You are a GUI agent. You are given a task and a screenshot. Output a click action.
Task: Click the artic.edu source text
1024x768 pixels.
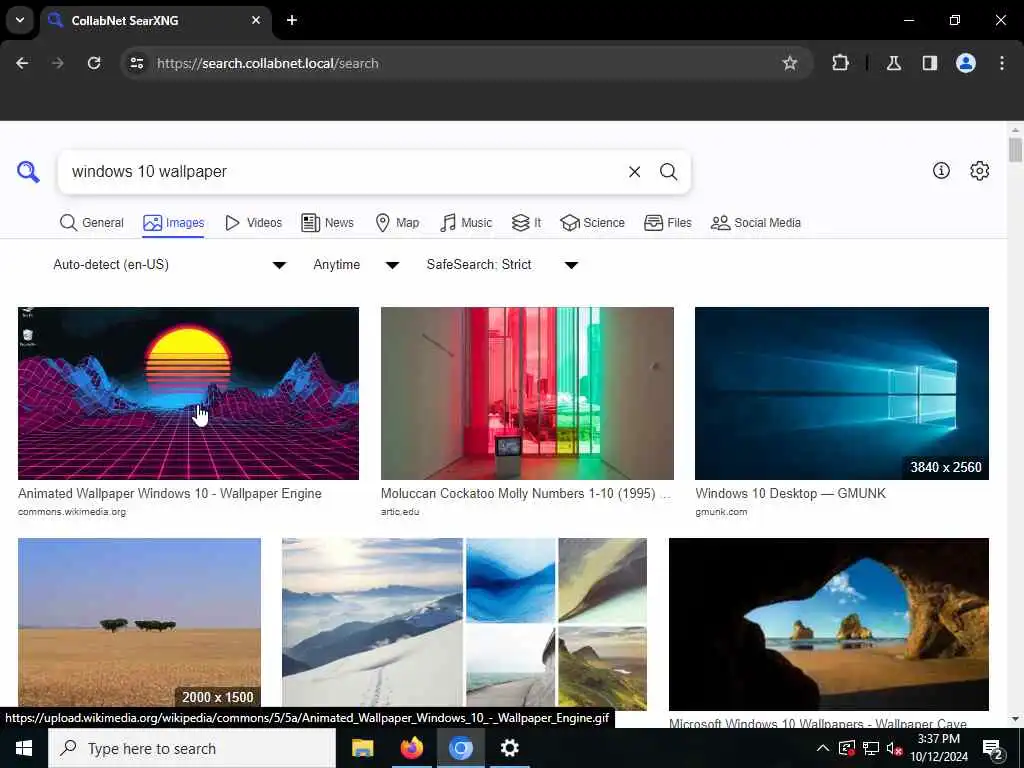[x=400, y=512]
